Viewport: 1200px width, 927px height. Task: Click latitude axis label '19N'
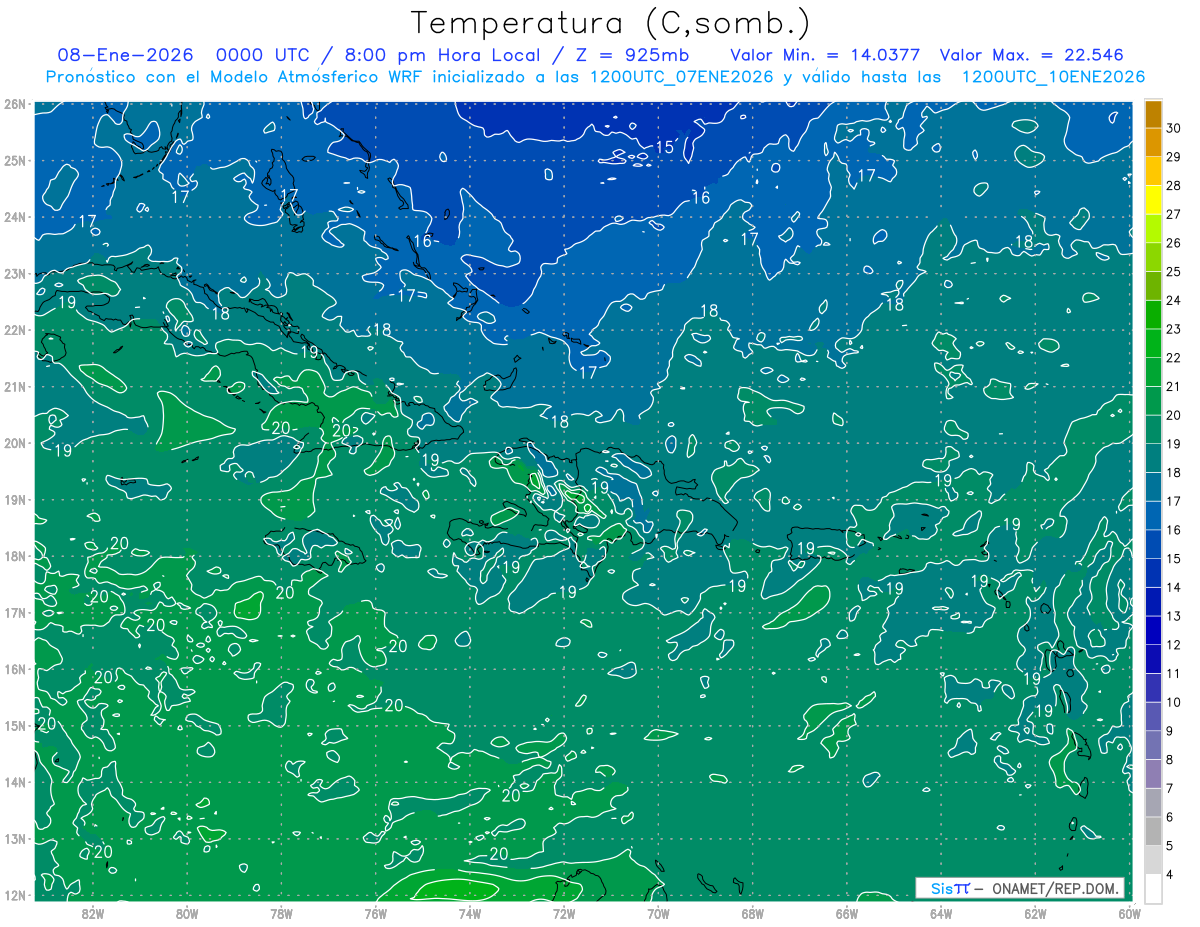click(x=14, y=499)
